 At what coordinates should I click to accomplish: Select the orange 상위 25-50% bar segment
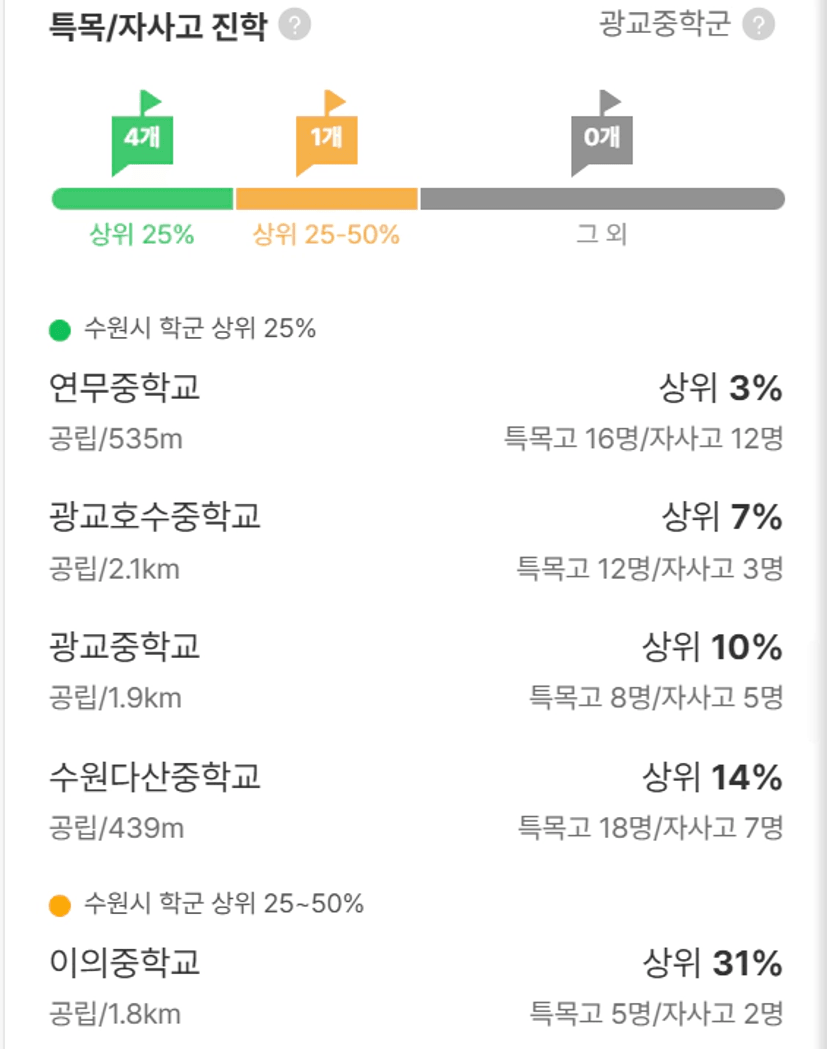[x=327, y=199]
